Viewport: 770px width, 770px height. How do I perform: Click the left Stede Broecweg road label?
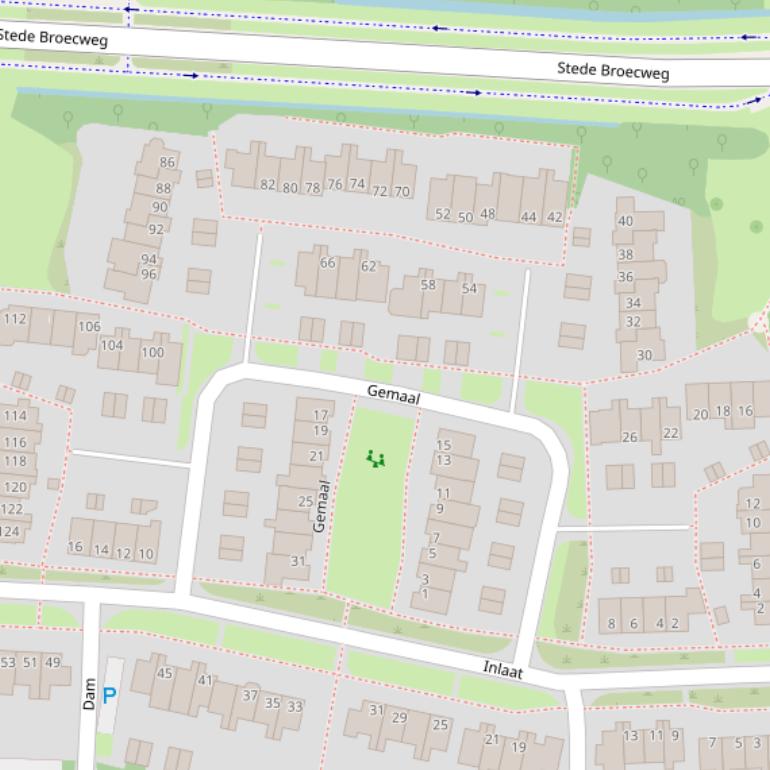pyautogui.click(x=52, y=38)
